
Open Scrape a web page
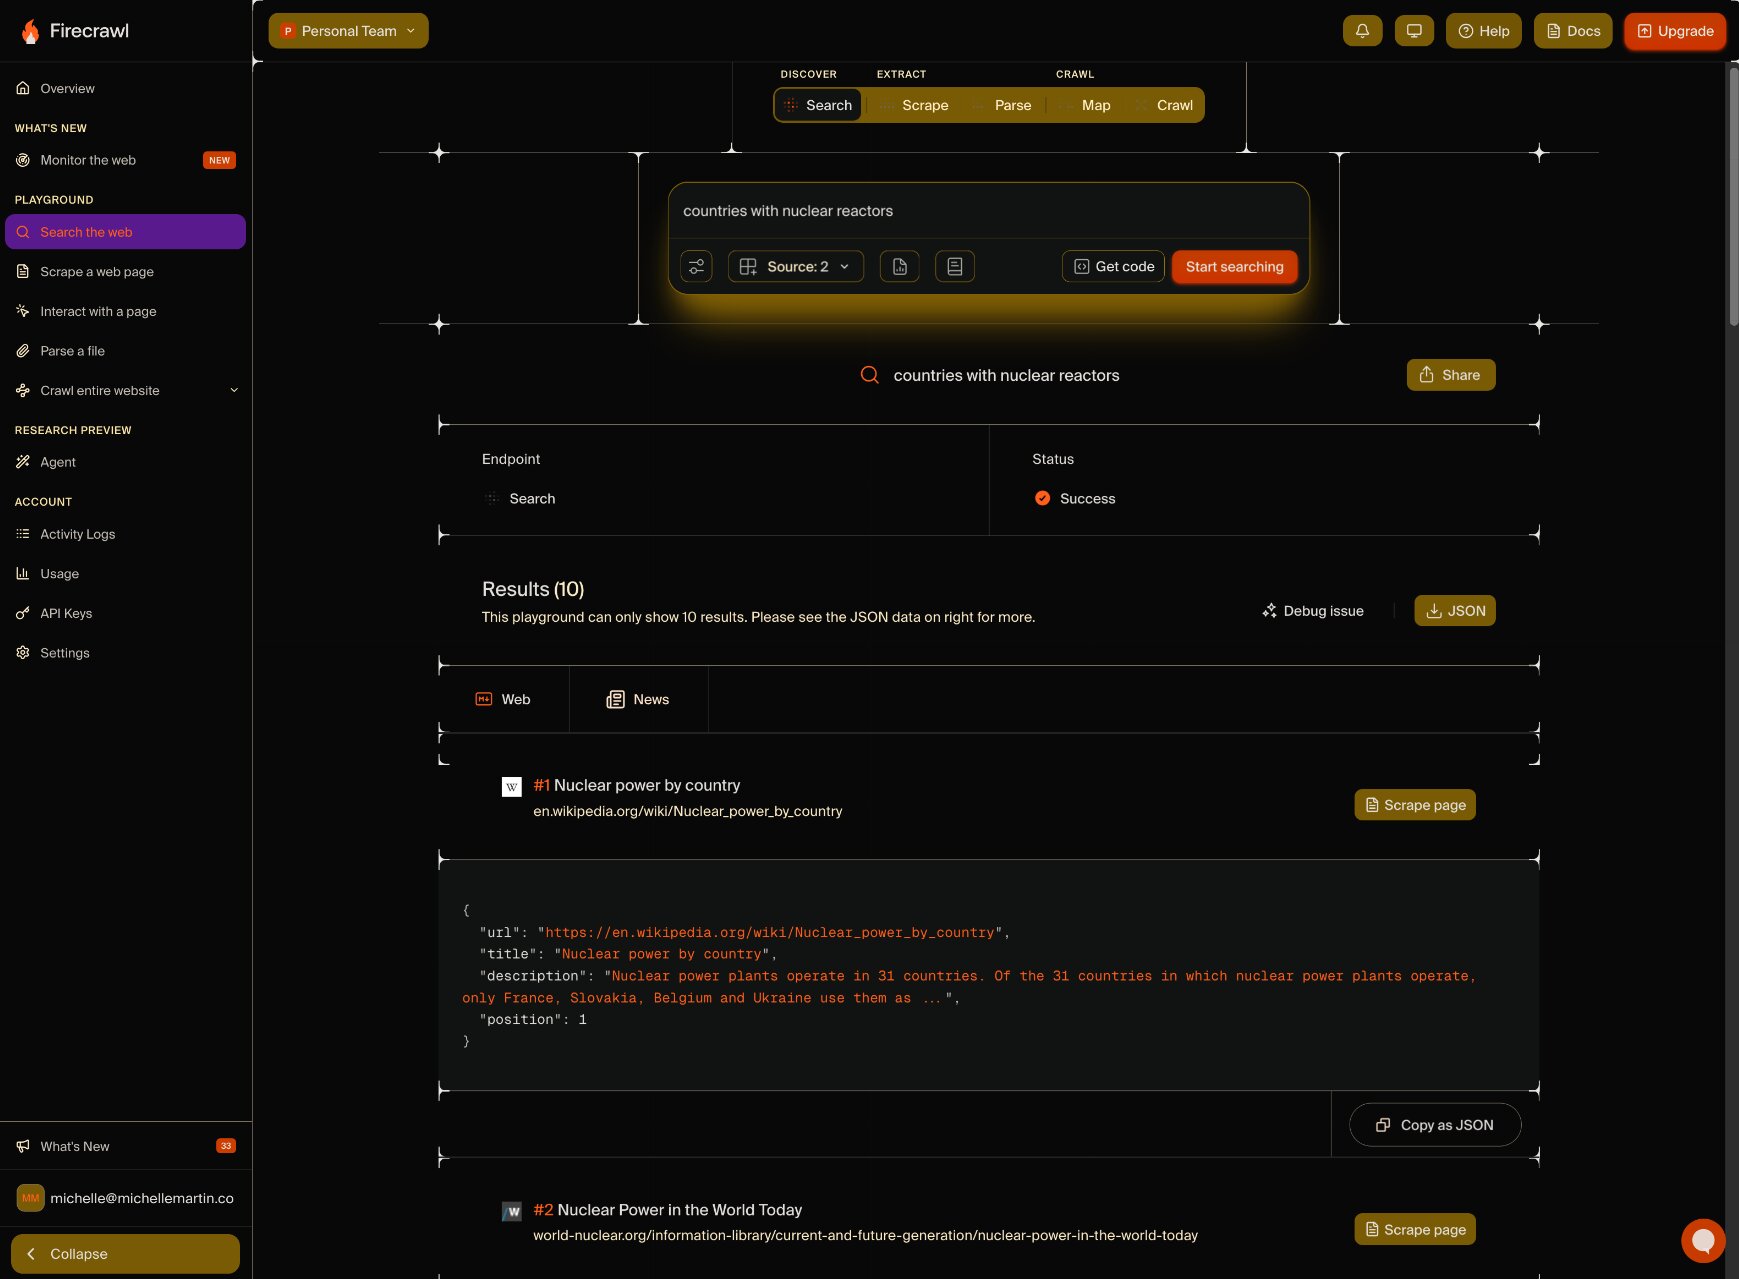[x=126, y=272]
